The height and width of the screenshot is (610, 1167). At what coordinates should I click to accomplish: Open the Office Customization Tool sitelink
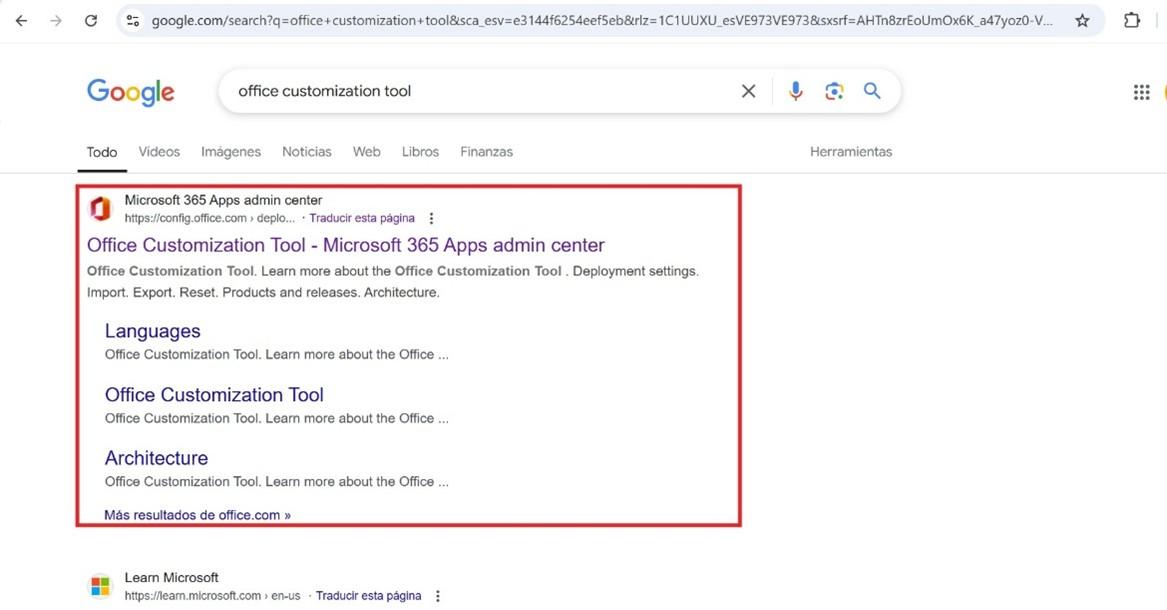214,394
